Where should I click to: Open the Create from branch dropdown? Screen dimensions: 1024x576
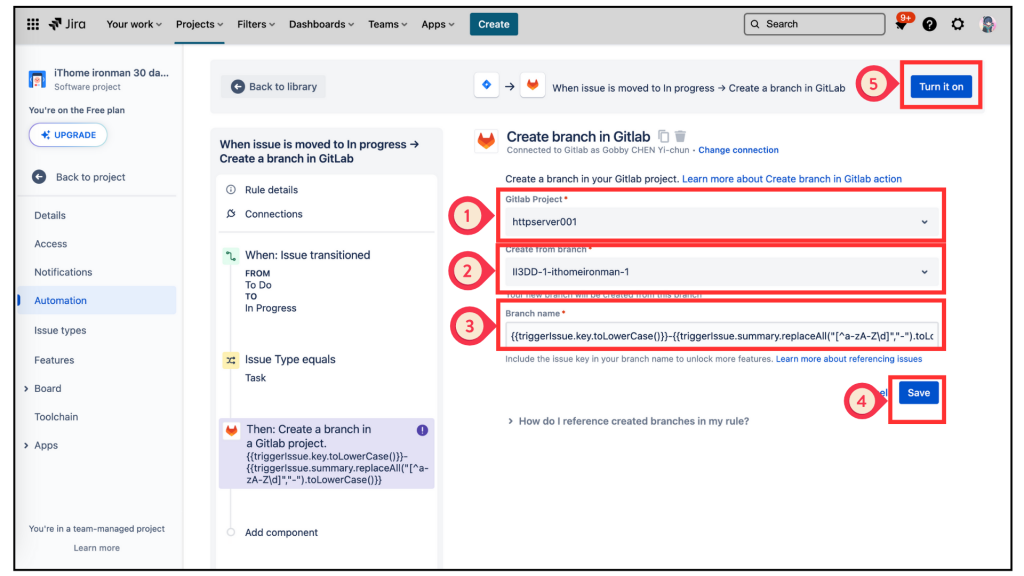[x=721, y=272]
